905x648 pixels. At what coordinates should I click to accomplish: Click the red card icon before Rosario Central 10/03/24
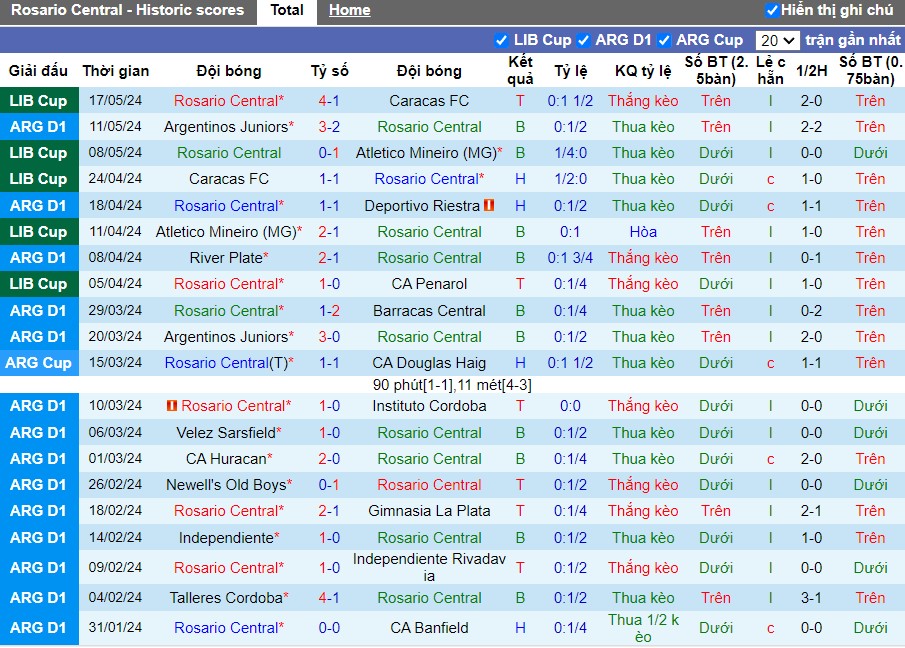(x=172, y=406)
